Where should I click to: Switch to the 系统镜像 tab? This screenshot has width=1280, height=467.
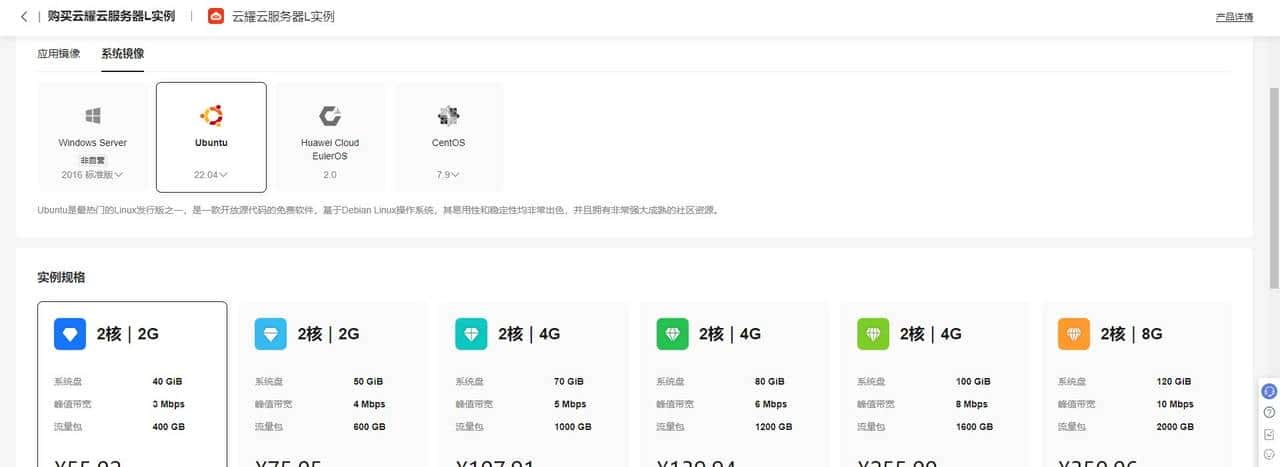pos(122,54)
